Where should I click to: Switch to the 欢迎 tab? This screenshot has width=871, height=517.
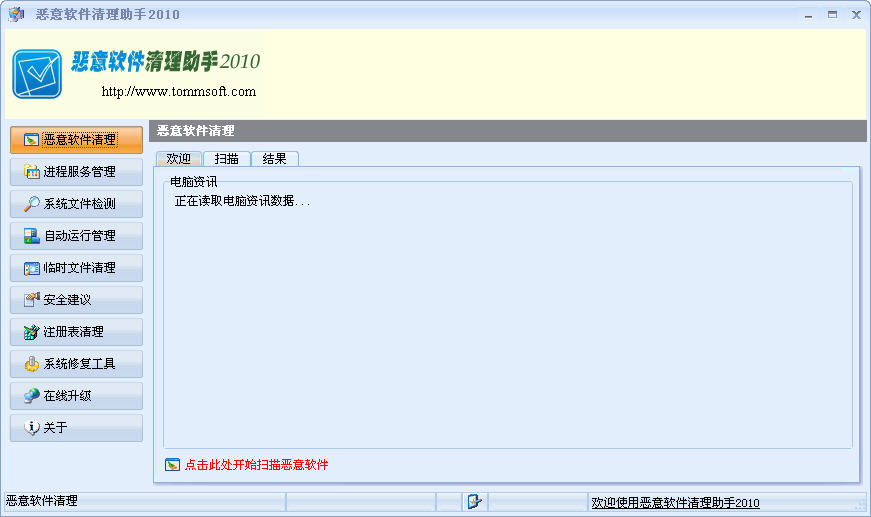click(x=179, y=159)
